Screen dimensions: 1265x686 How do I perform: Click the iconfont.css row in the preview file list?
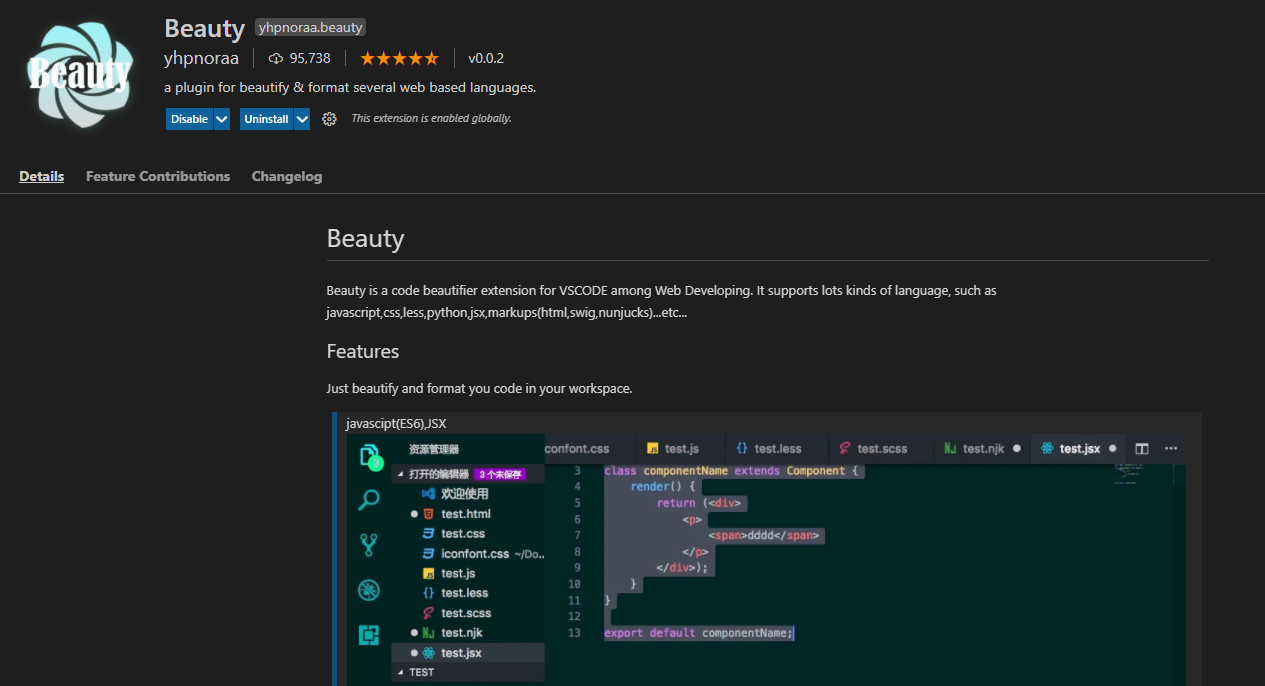pos(467,554)
